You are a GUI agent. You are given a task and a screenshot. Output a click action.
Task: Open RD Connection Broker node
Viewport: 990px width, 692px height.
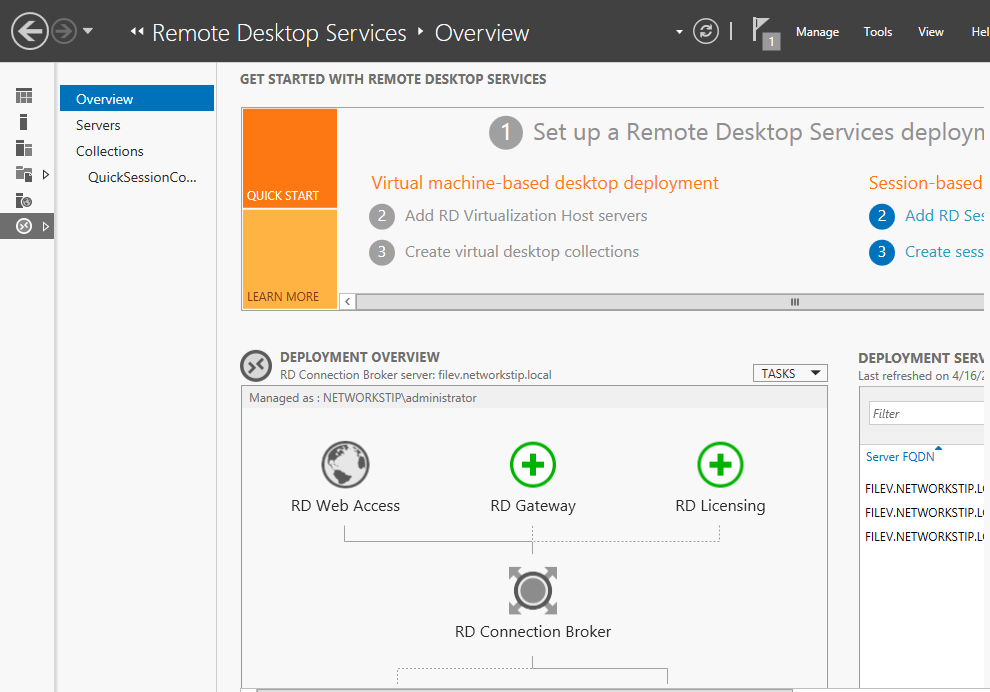pyautogui.click(x=532, y=590)
